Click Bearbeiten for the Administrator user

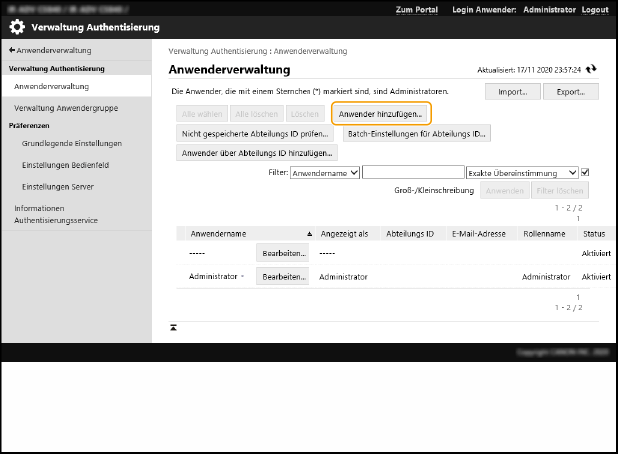click(x=283, y=276)
